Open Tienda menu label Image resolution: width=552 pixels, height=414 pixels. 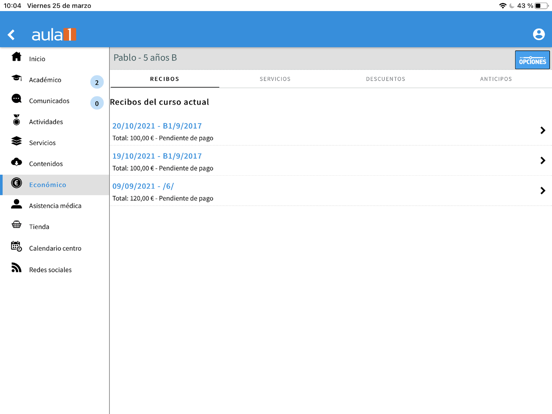[39, 226]
